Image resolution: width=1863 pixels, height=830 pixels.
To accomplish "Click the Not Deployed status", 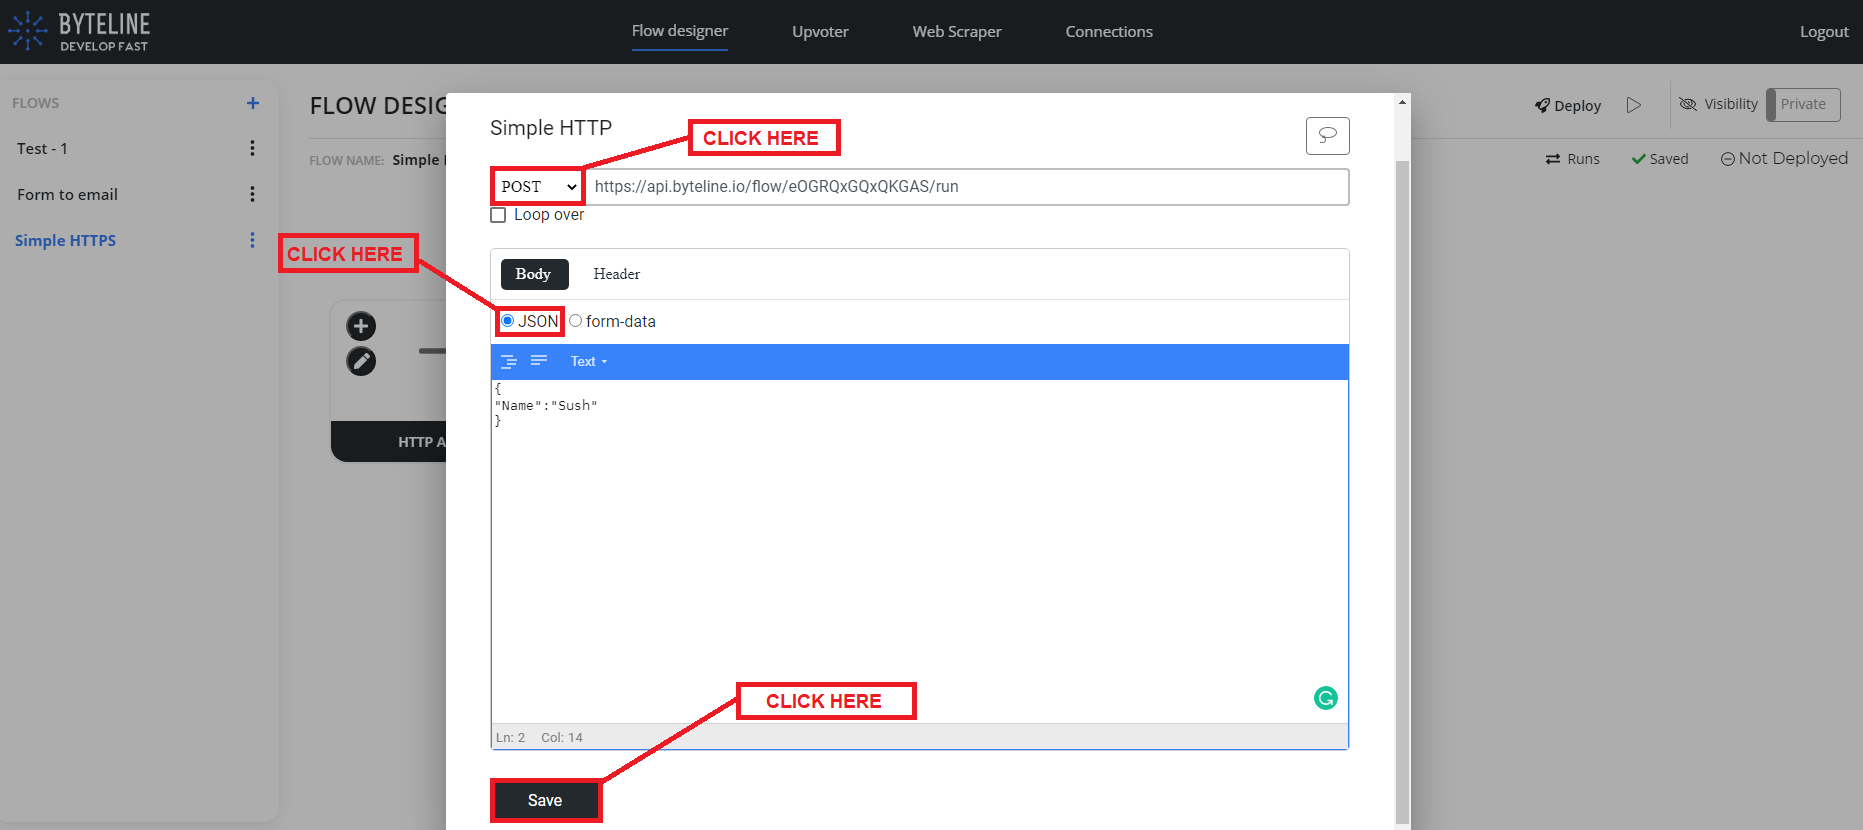I will click(x=1784, y=158).
